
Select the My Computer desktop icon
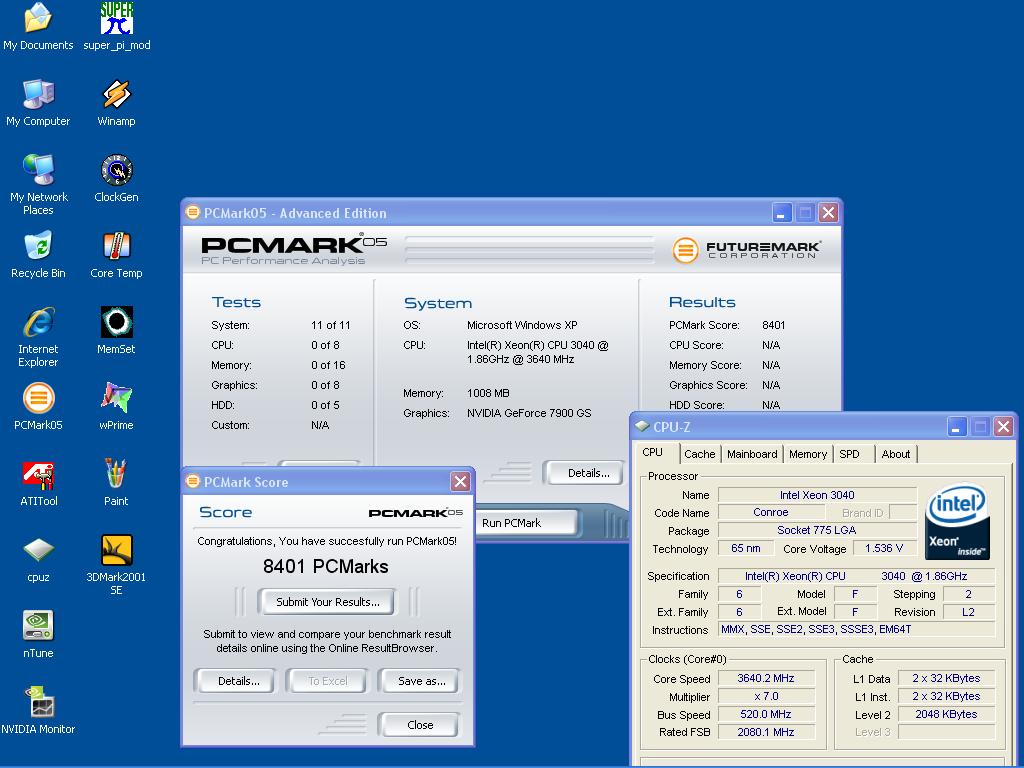tap(38, 103)
